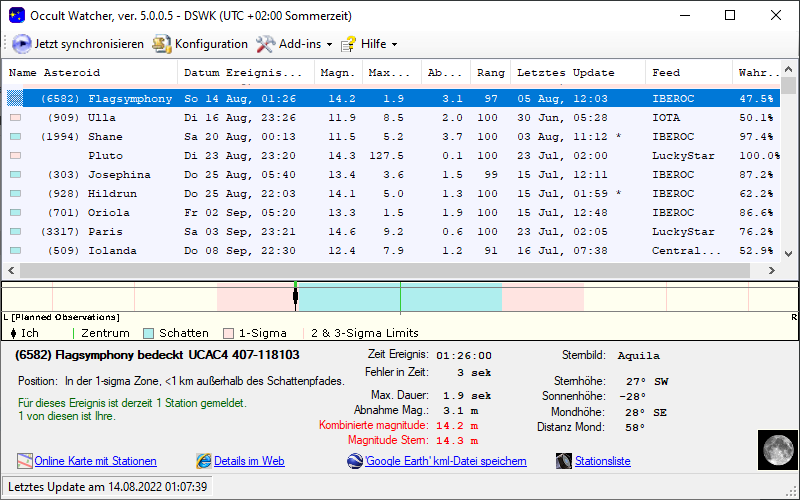Toggle the status box for Ulla
This screenshot has width=800, height=500.
click(x=15, y=118)
